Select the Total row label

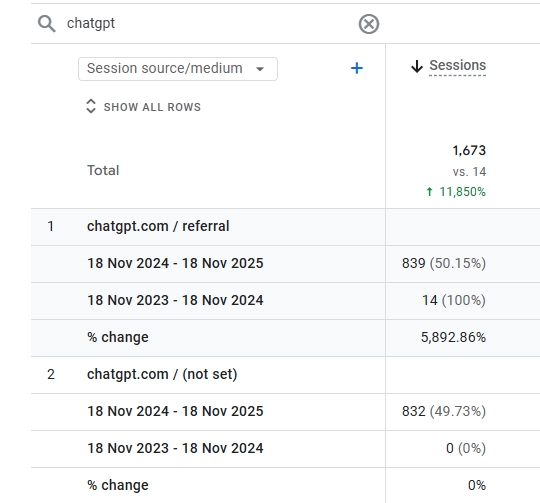[103, 170]
